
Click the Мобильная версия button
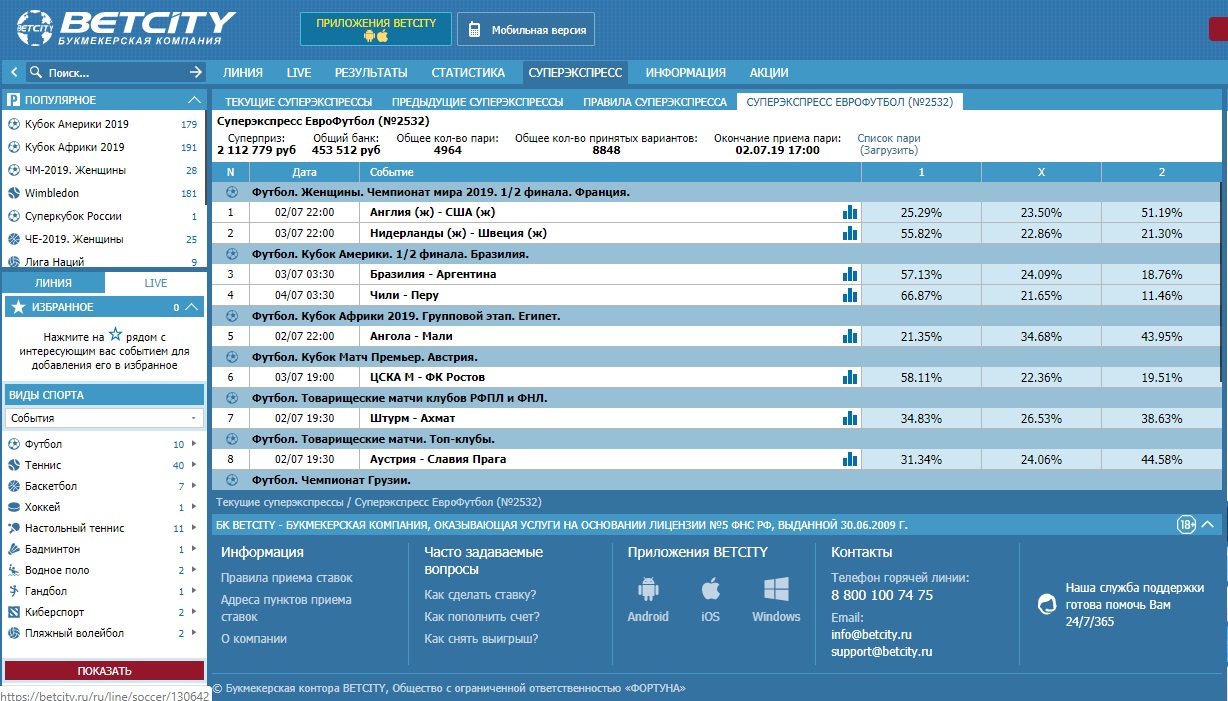click(527, 30)
